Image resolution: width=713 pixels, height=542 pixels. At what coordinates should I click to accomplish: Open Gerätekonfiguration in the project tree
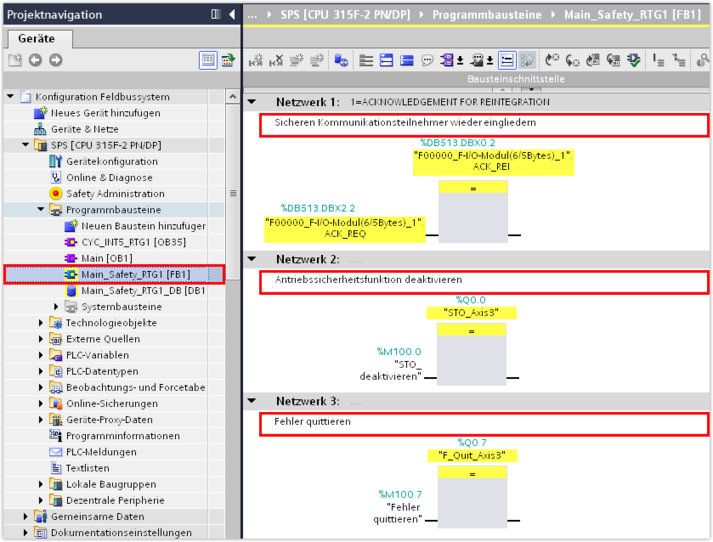point(111,161)
